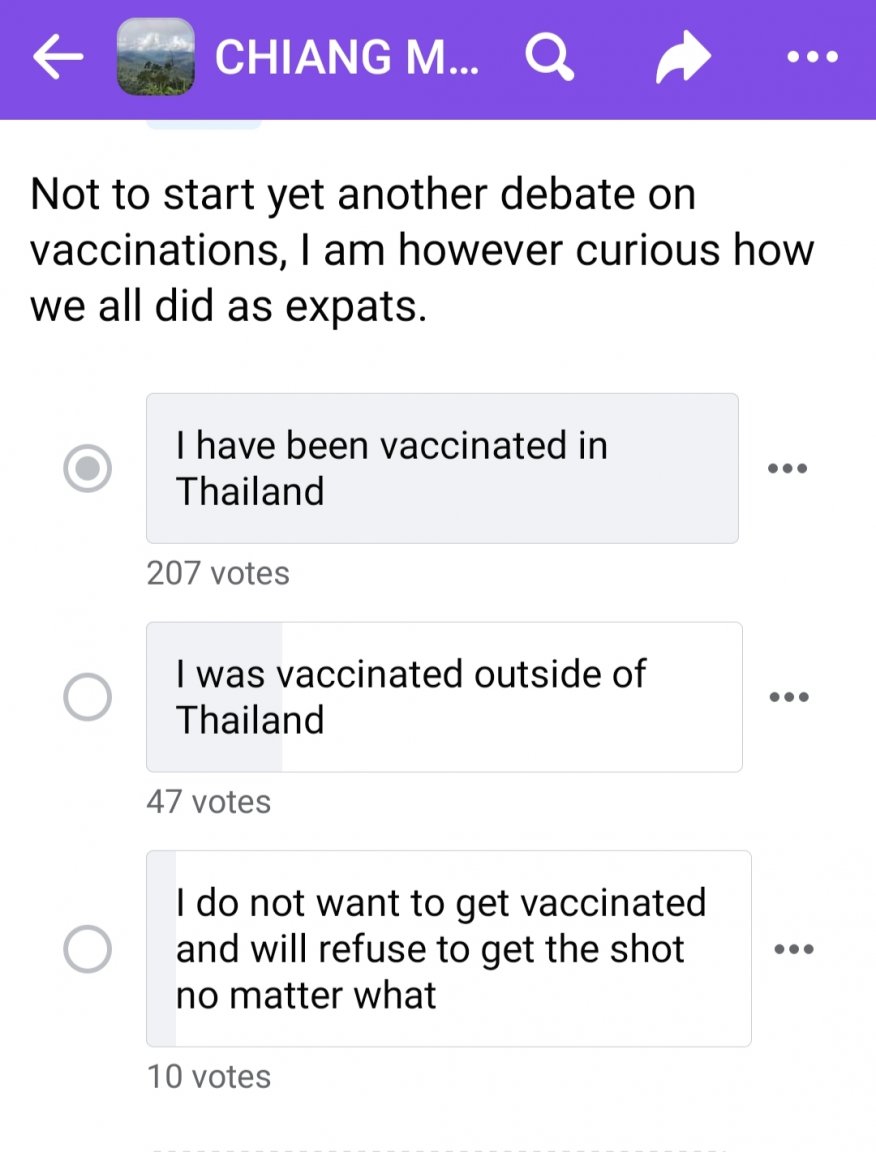Open the Chiang Mai group avatar thumbnail
876x1152 pixels.
click(x=156, y=57)
